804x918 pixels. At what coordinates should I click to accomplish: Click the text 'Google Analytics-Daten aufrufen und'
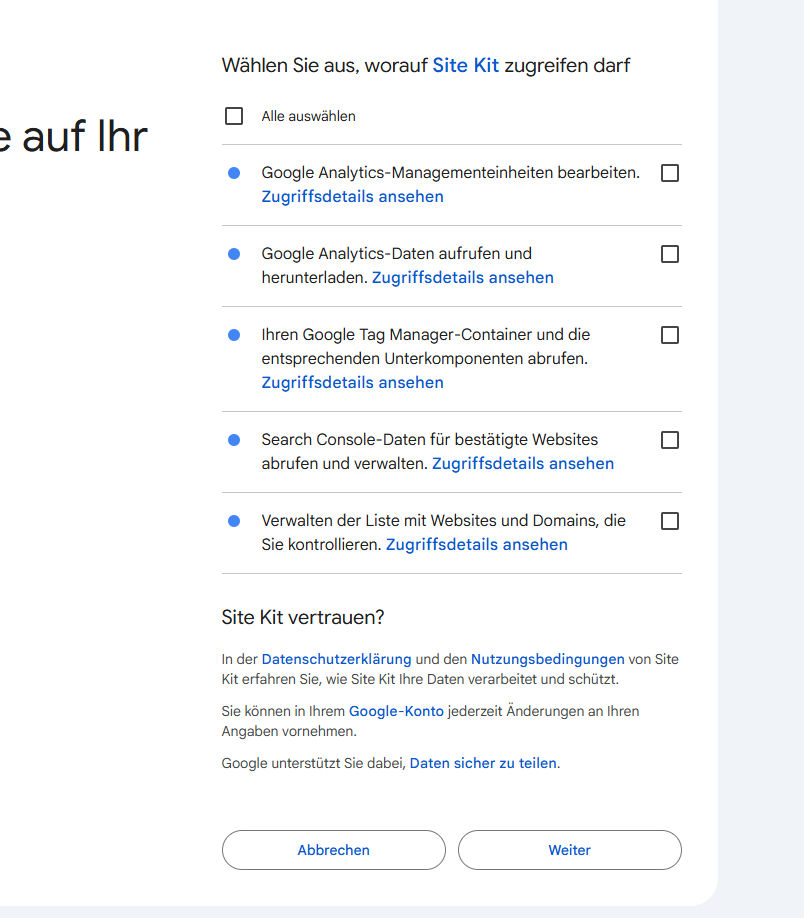[396, 254]
